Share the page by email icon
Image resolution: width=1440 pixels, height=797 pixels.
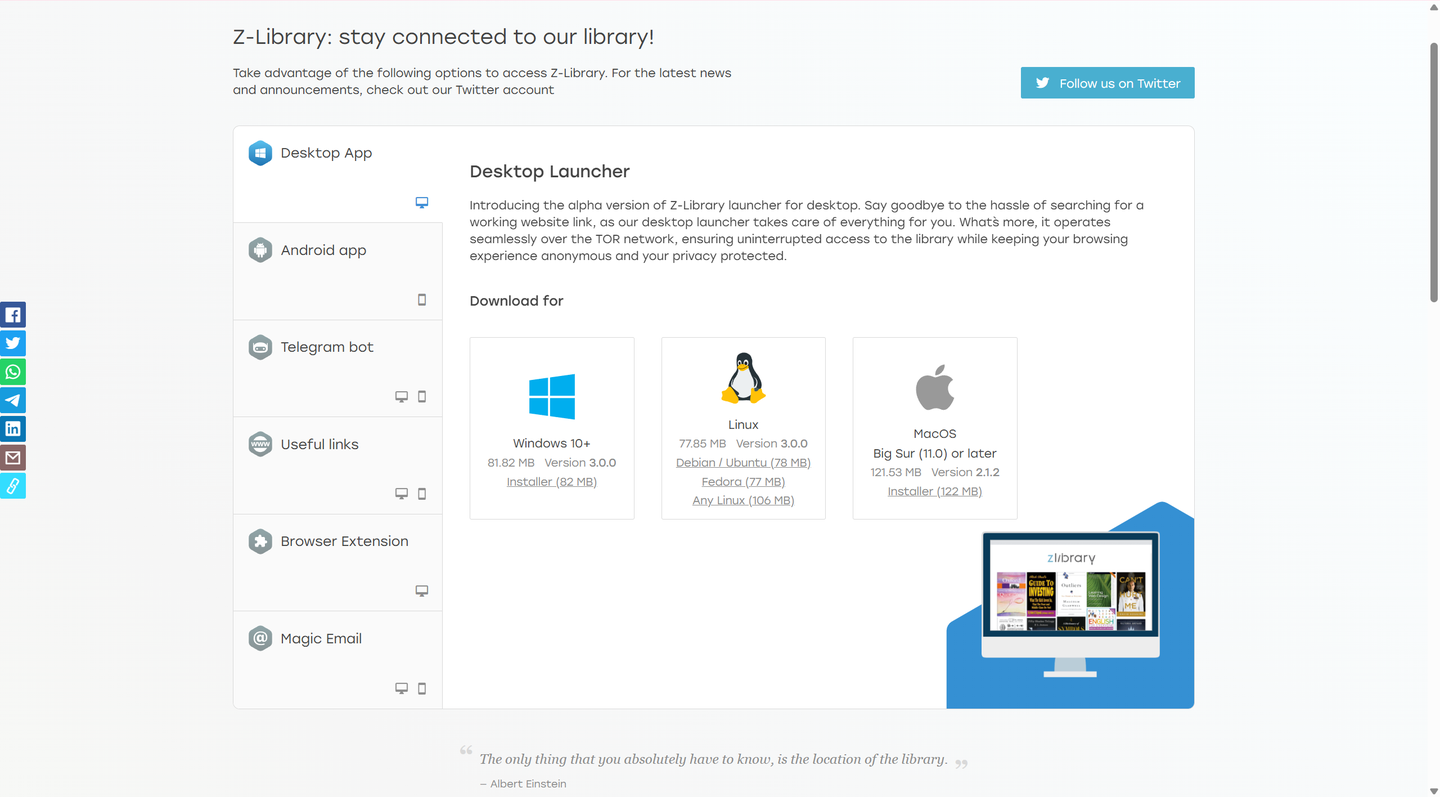(13, 458)
